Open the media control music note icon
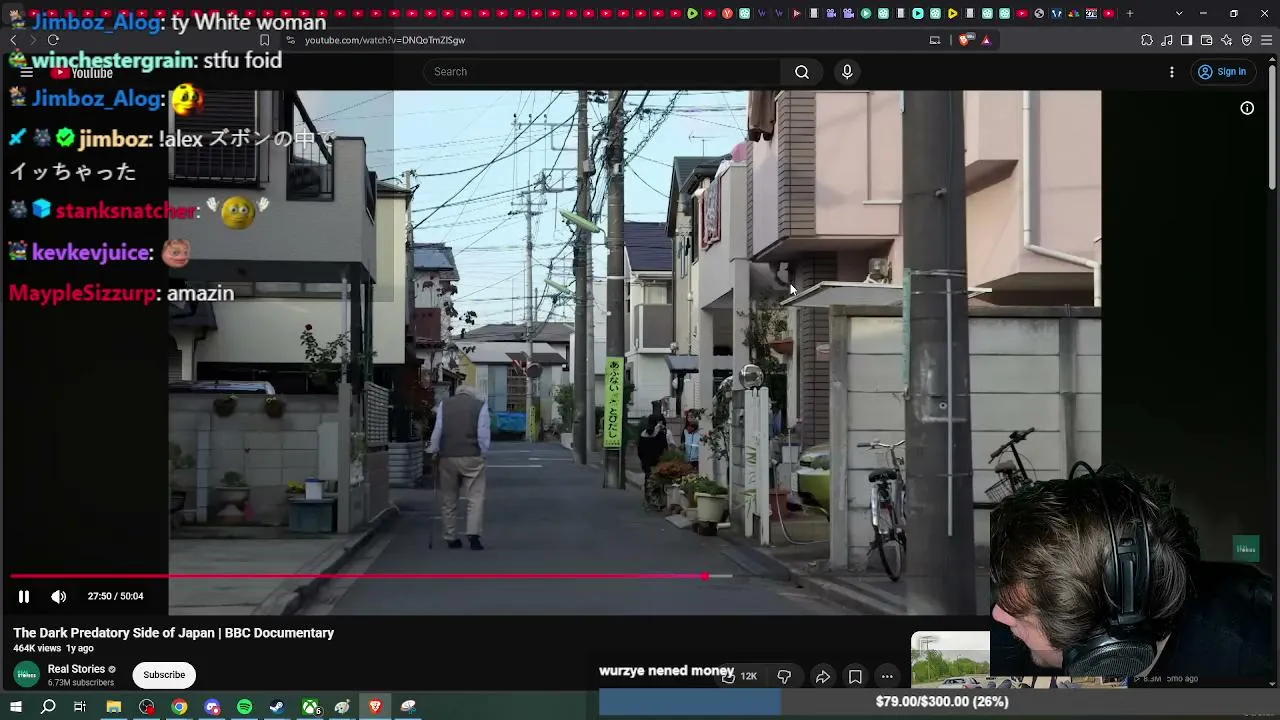This screenshot has width=1280, height=720. pyautogui.click(x=1167, y=40)
